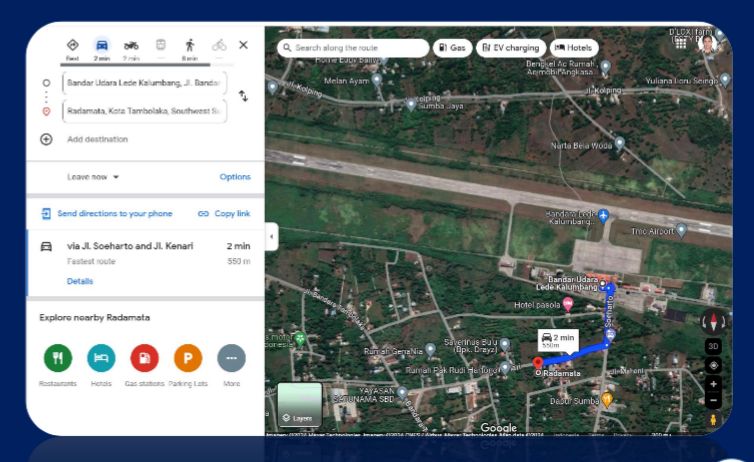
Task: Select the motorcycle travel mode
Action: pyautogui.click(x=131, y=45)
